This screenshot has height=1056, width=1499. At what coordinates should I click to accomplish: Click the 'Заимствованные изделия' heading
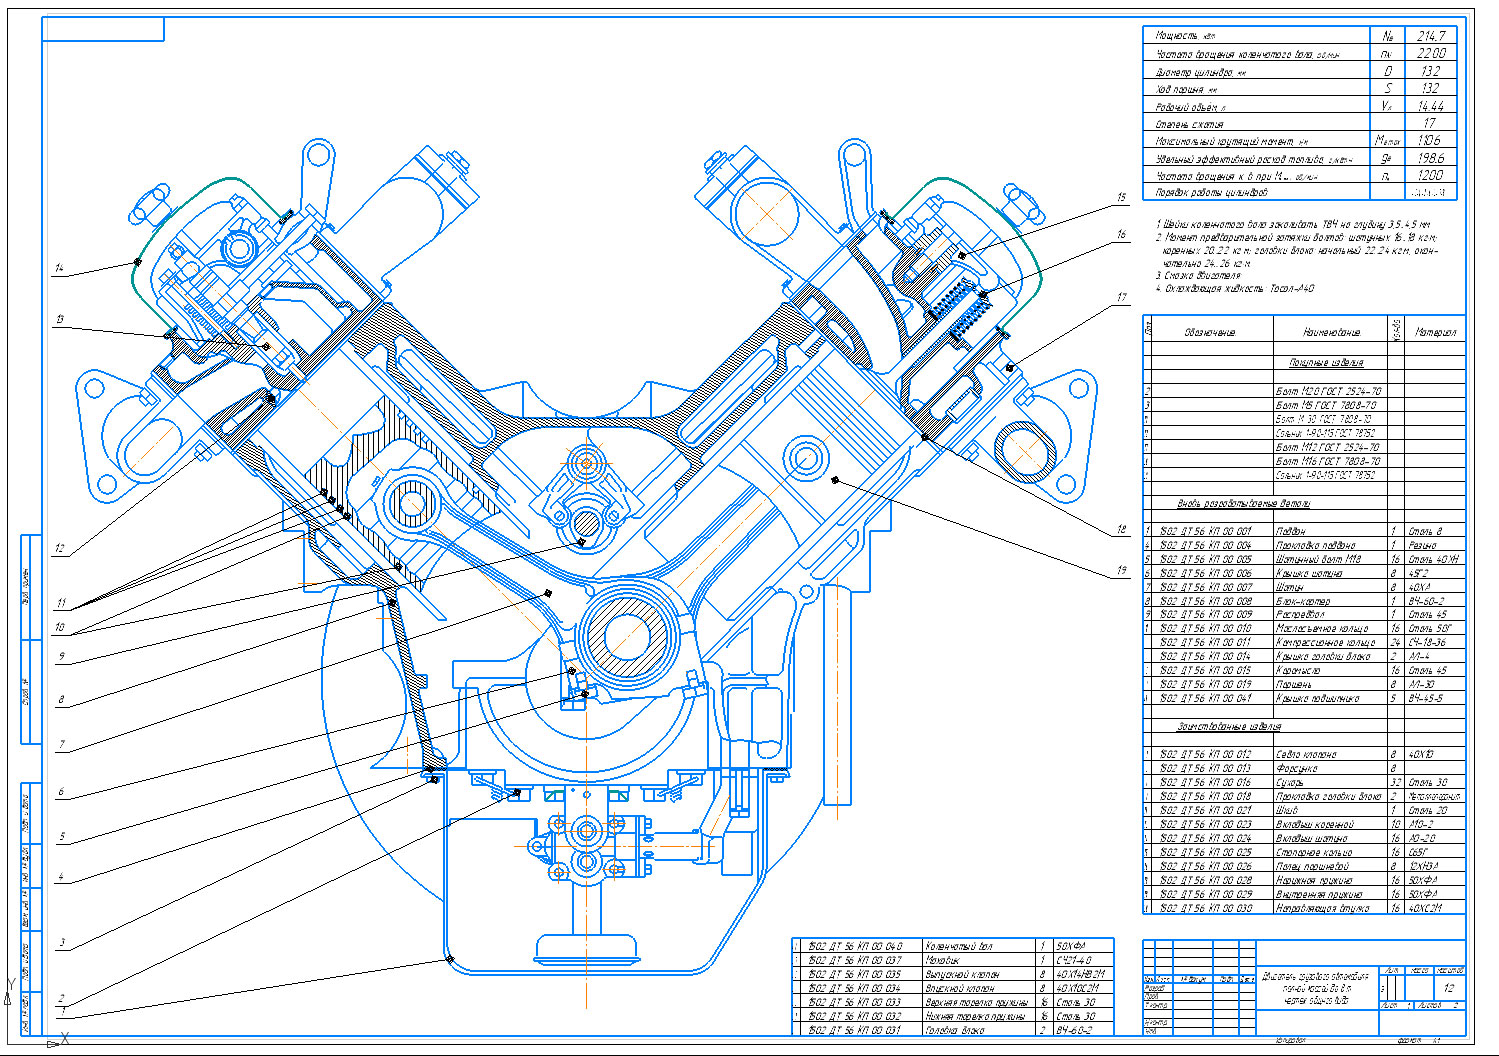coord(1229,727)
